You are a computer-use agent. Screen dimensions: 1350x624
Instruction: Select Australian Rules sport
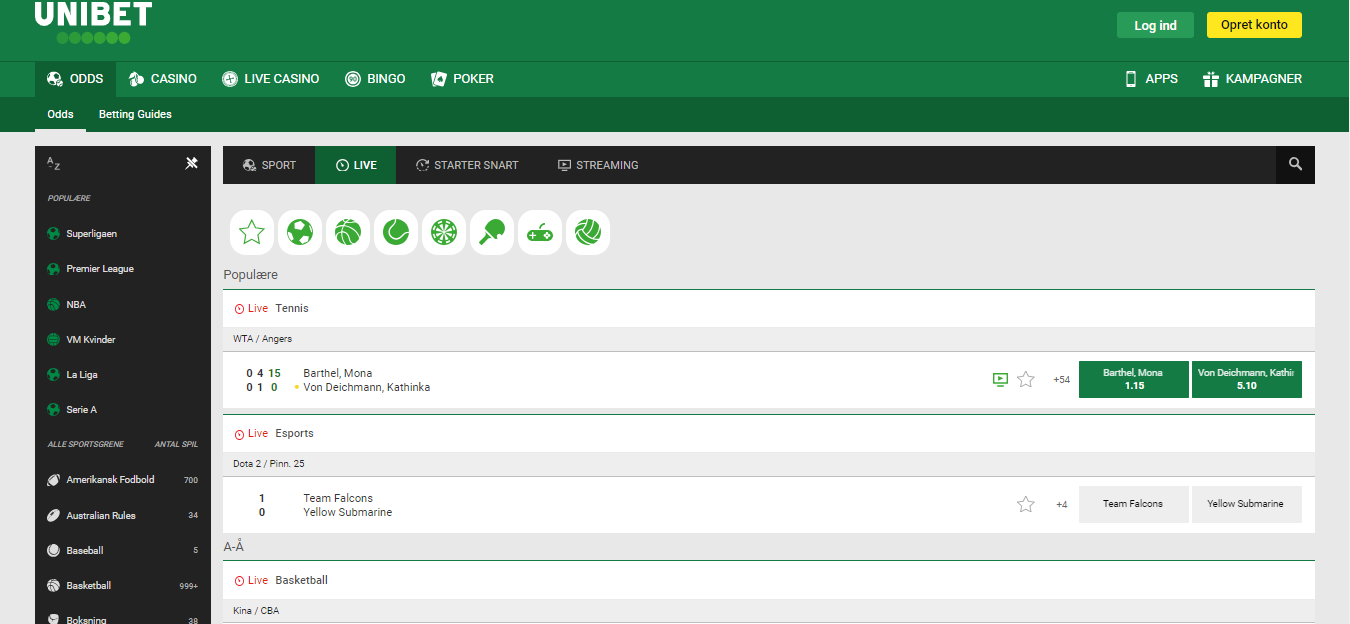(x=123, y=515)
